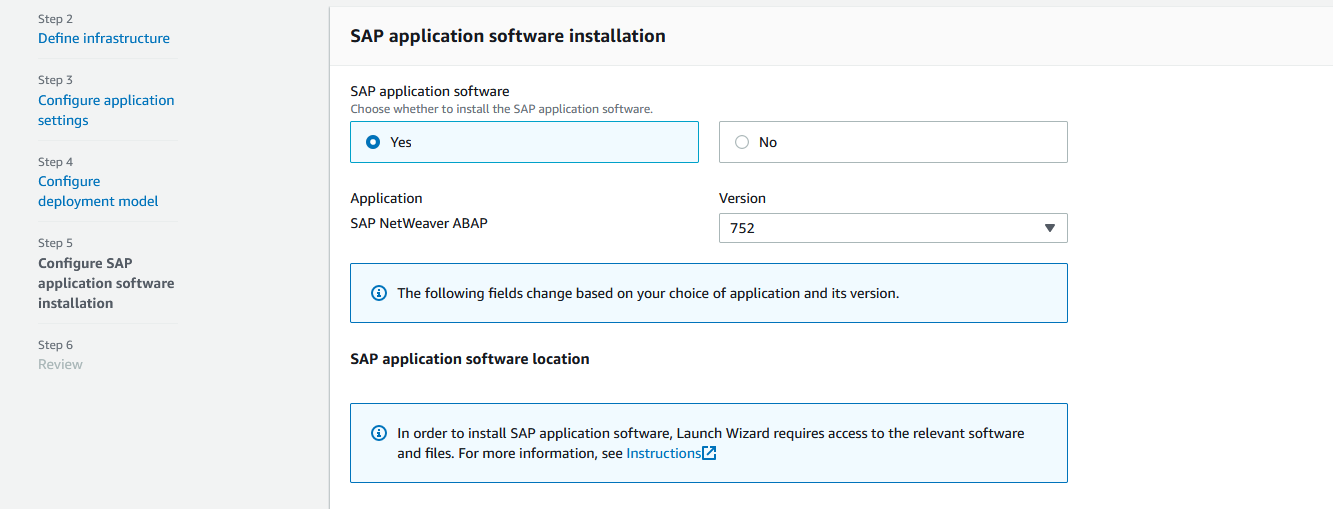Click the "Choose whether to install" helper text

pos(501,109)
